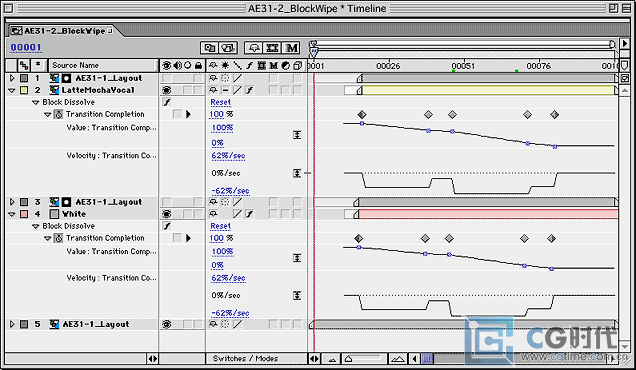Collapse layer 4 White
The width and height of the screenshot is (636, 370).
[12, 214]
